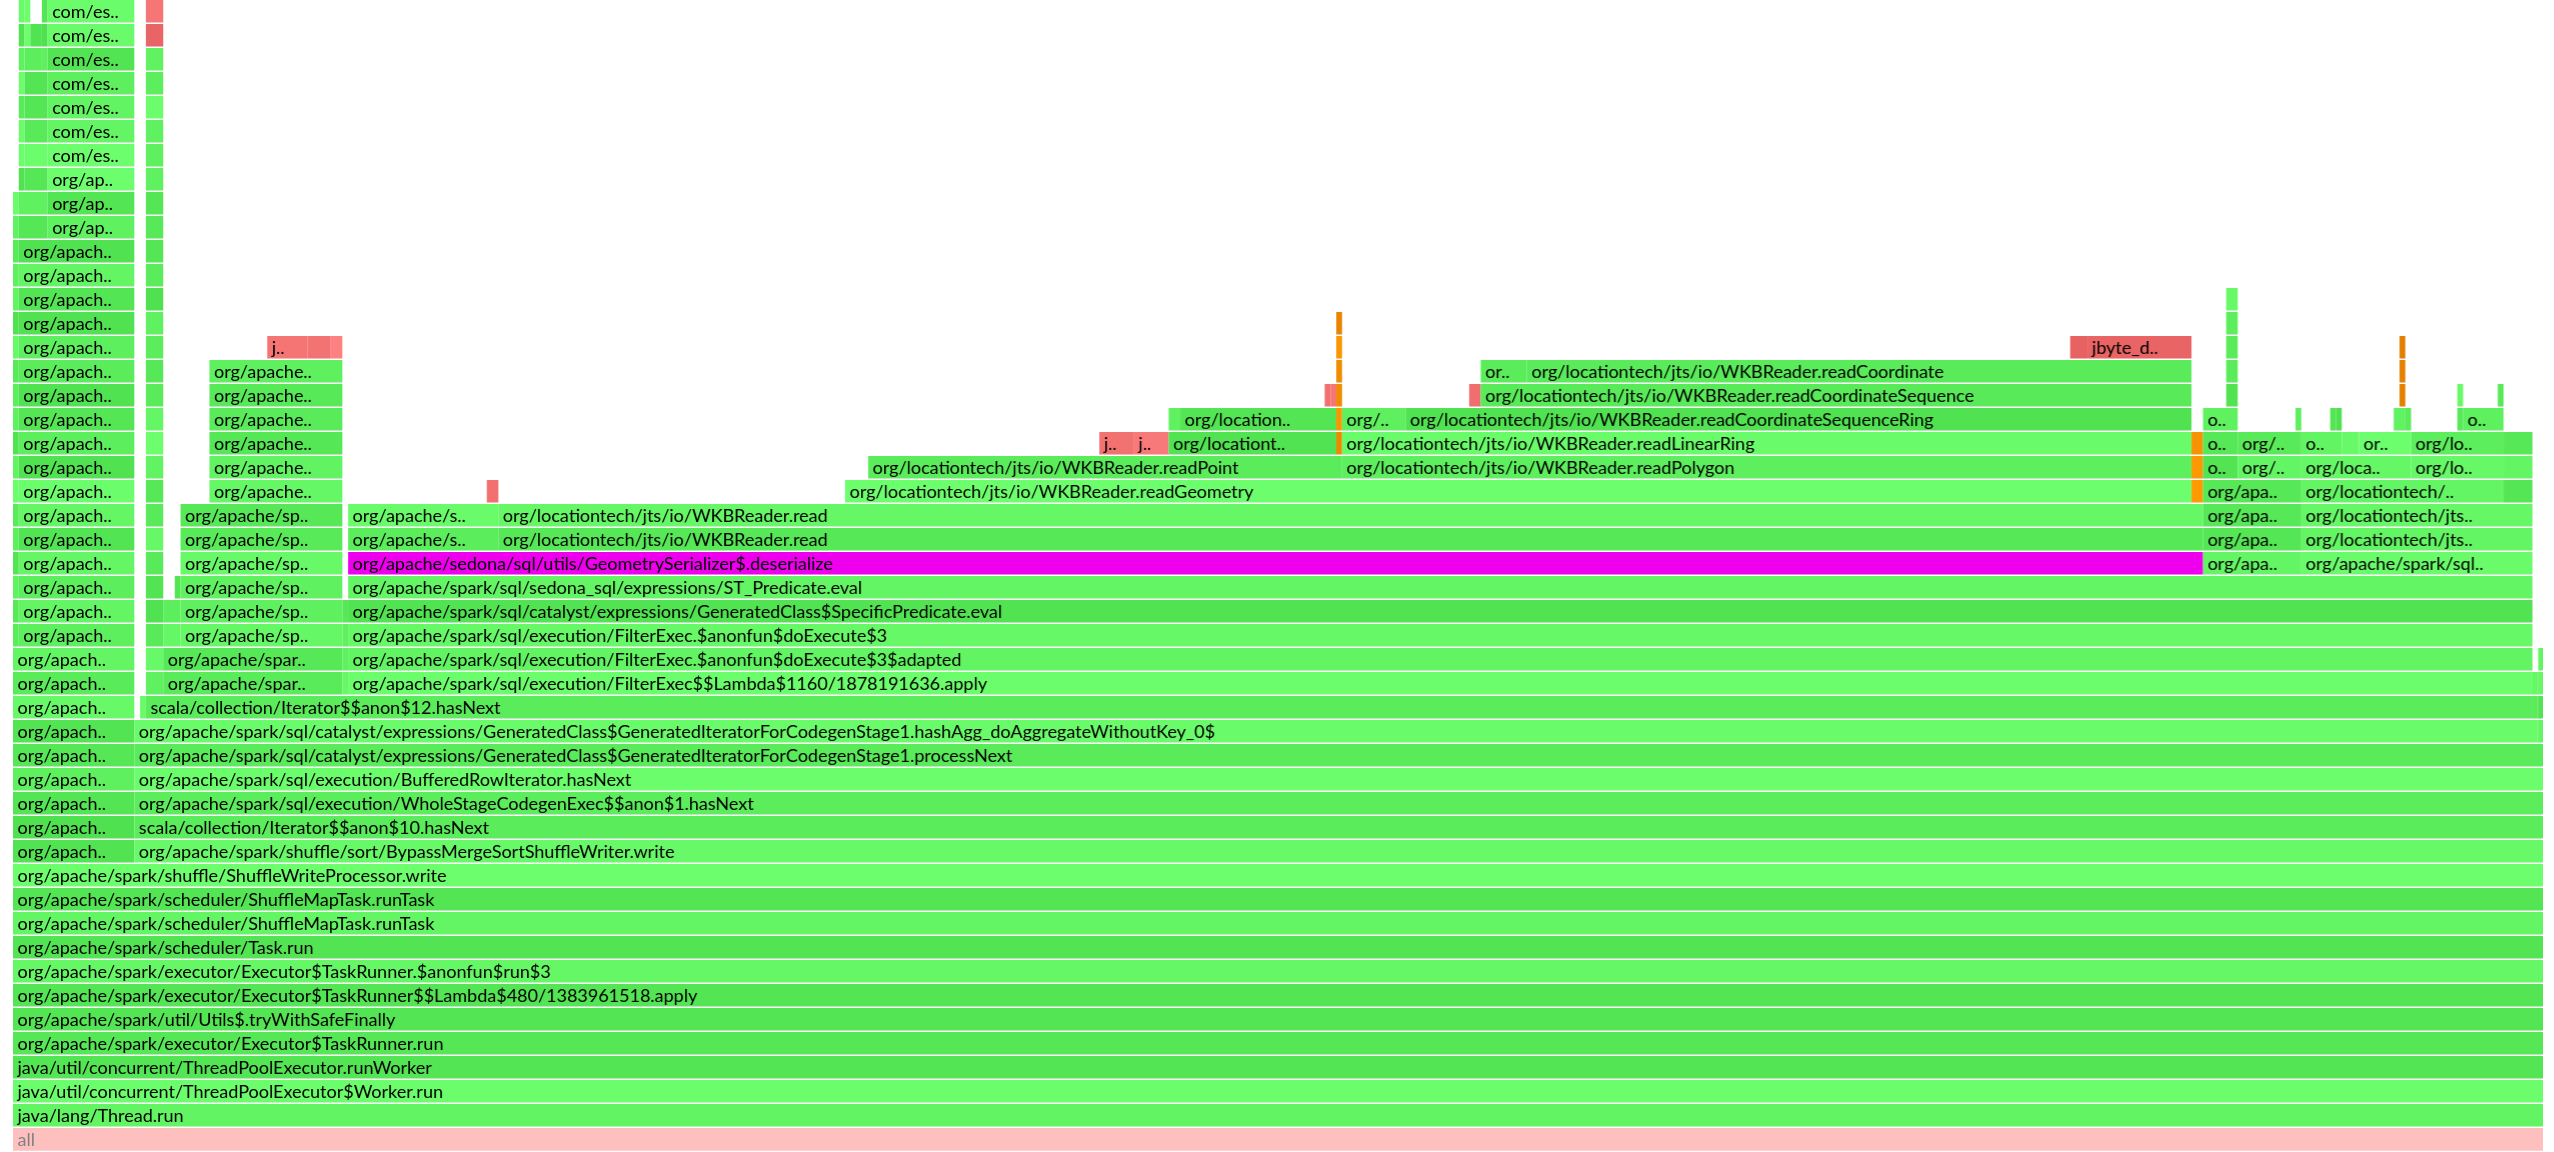
Task: Click ThreadPoolExecutor$Worker.run frame
Action: [x=1277, y=1092]
